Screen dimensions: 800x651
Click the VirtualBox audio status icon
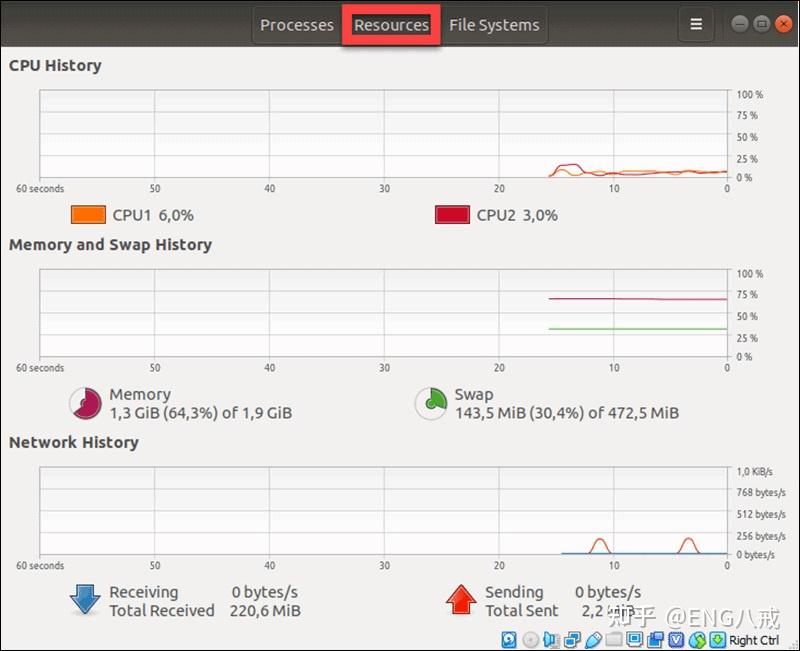[548, 639]
